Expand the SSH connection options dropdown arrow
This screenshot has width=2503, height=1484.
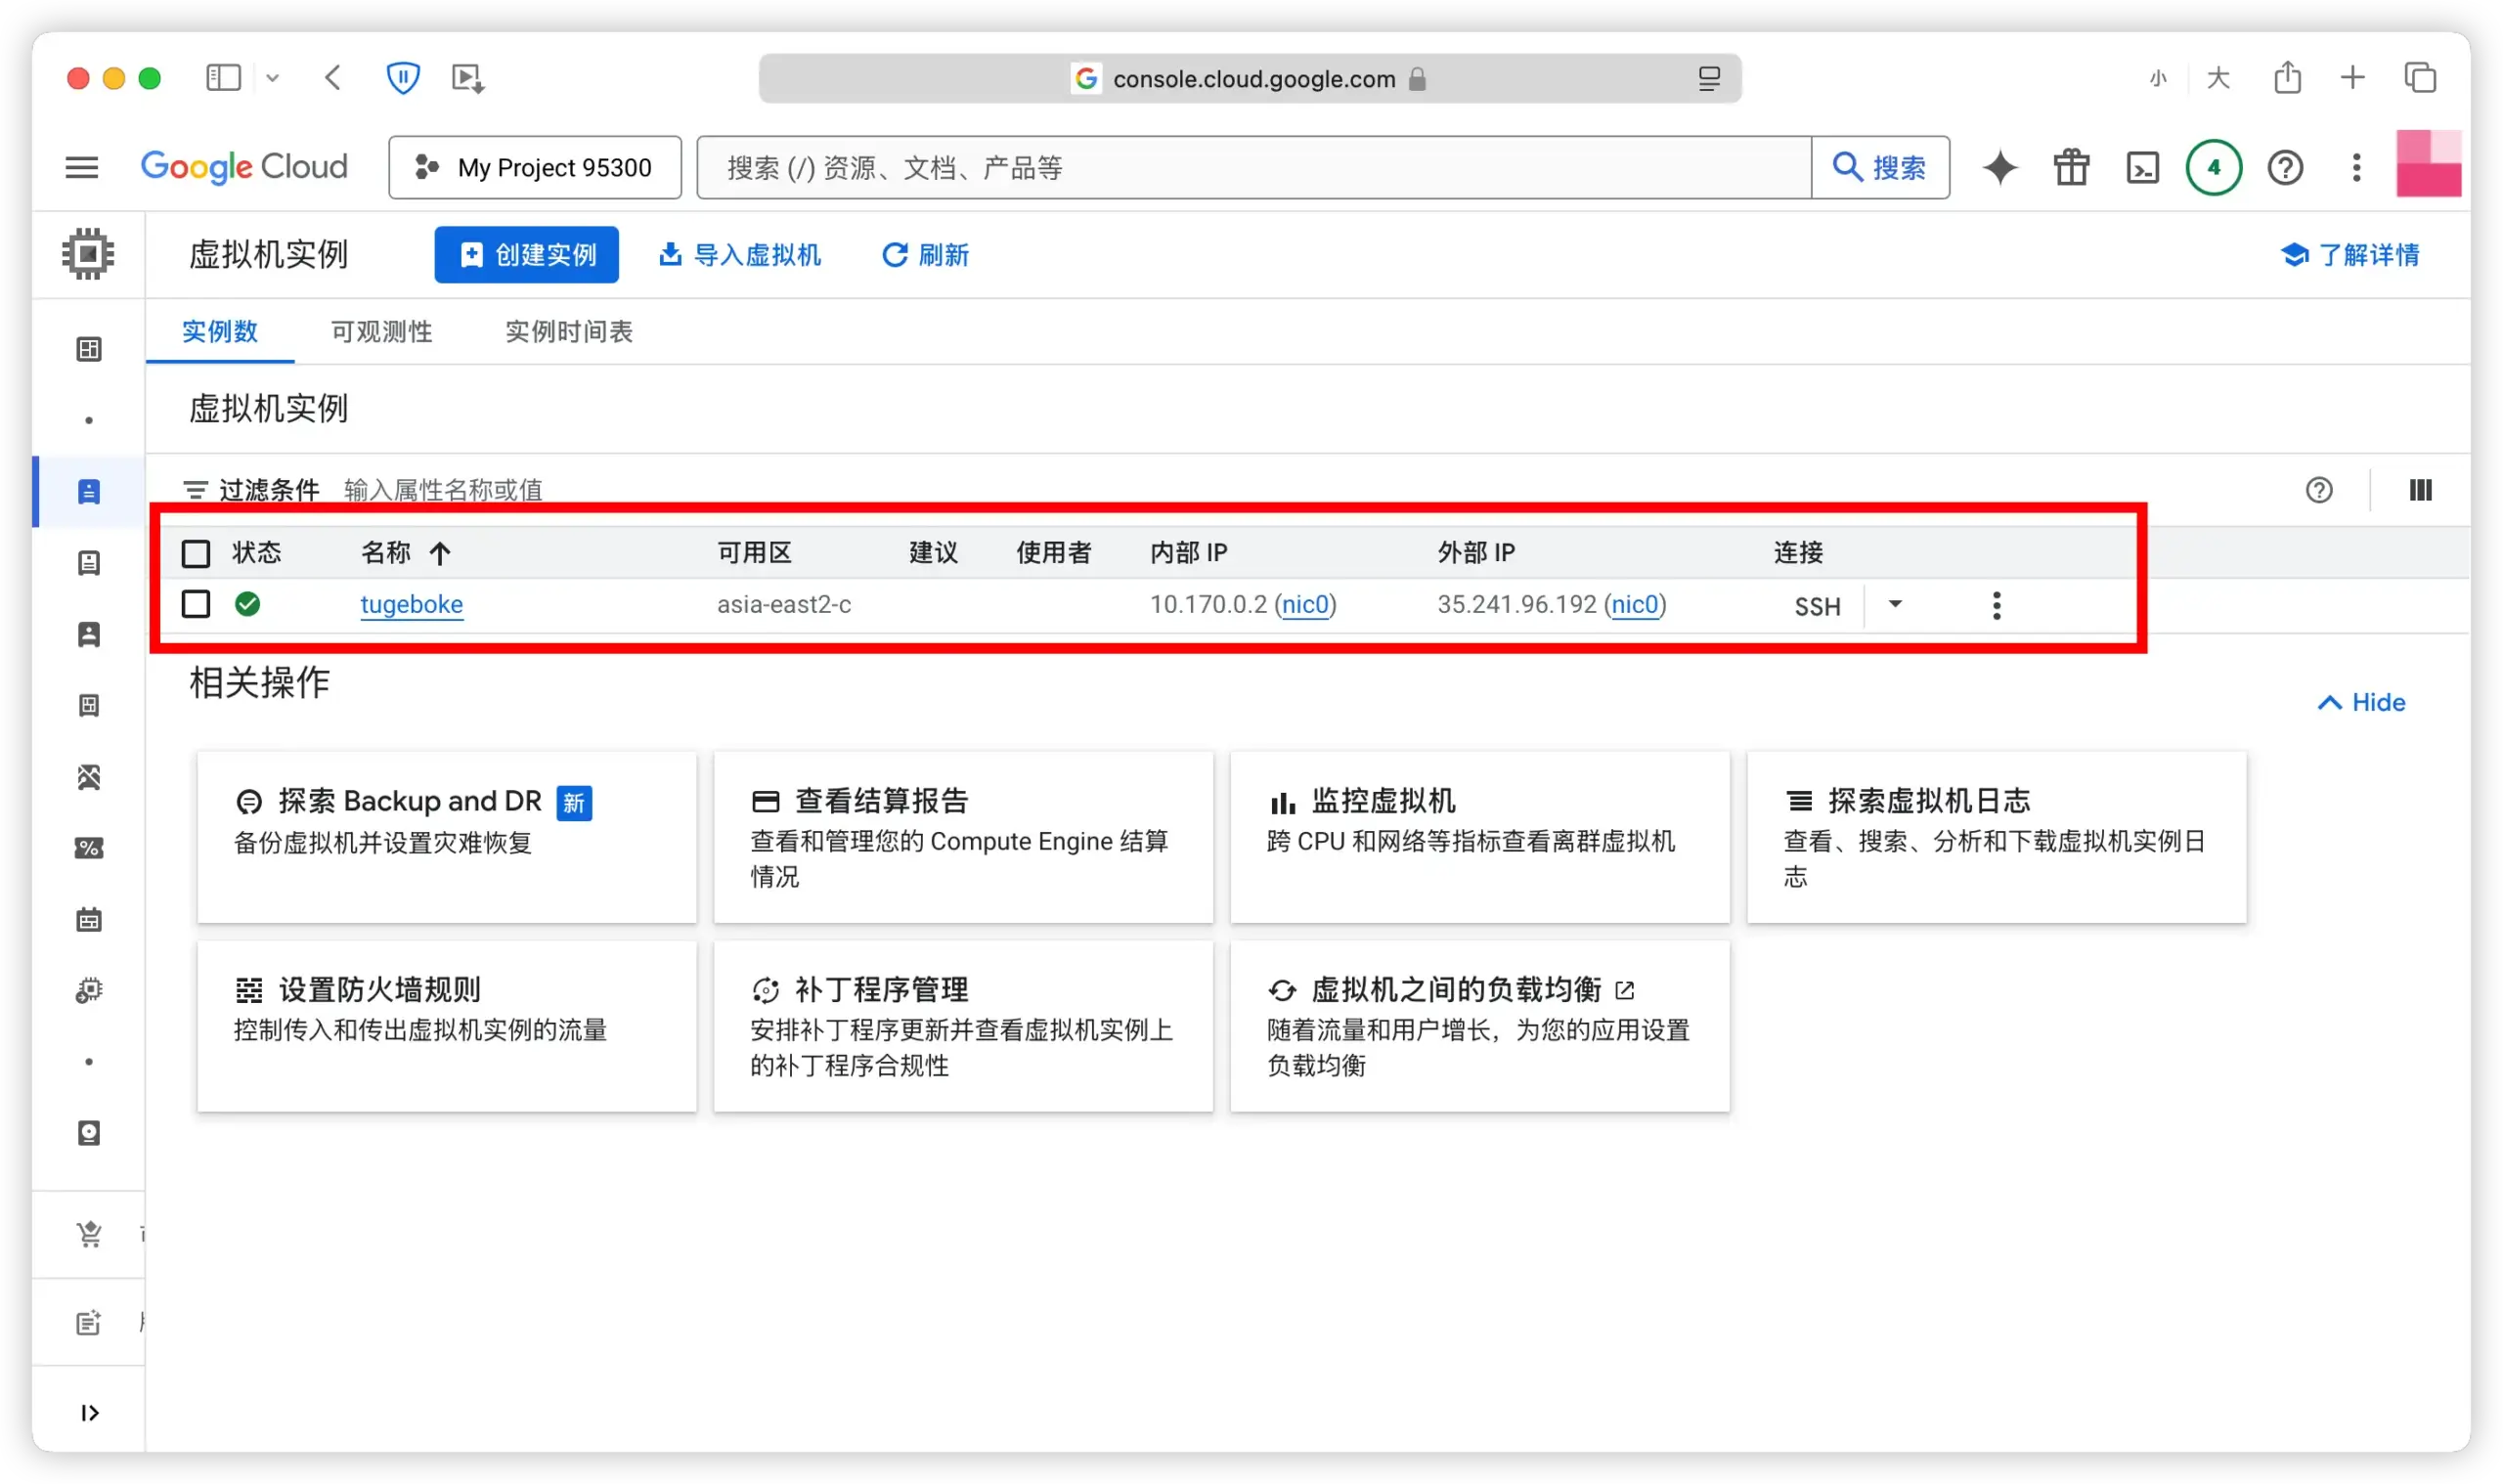click(1894, 604)
